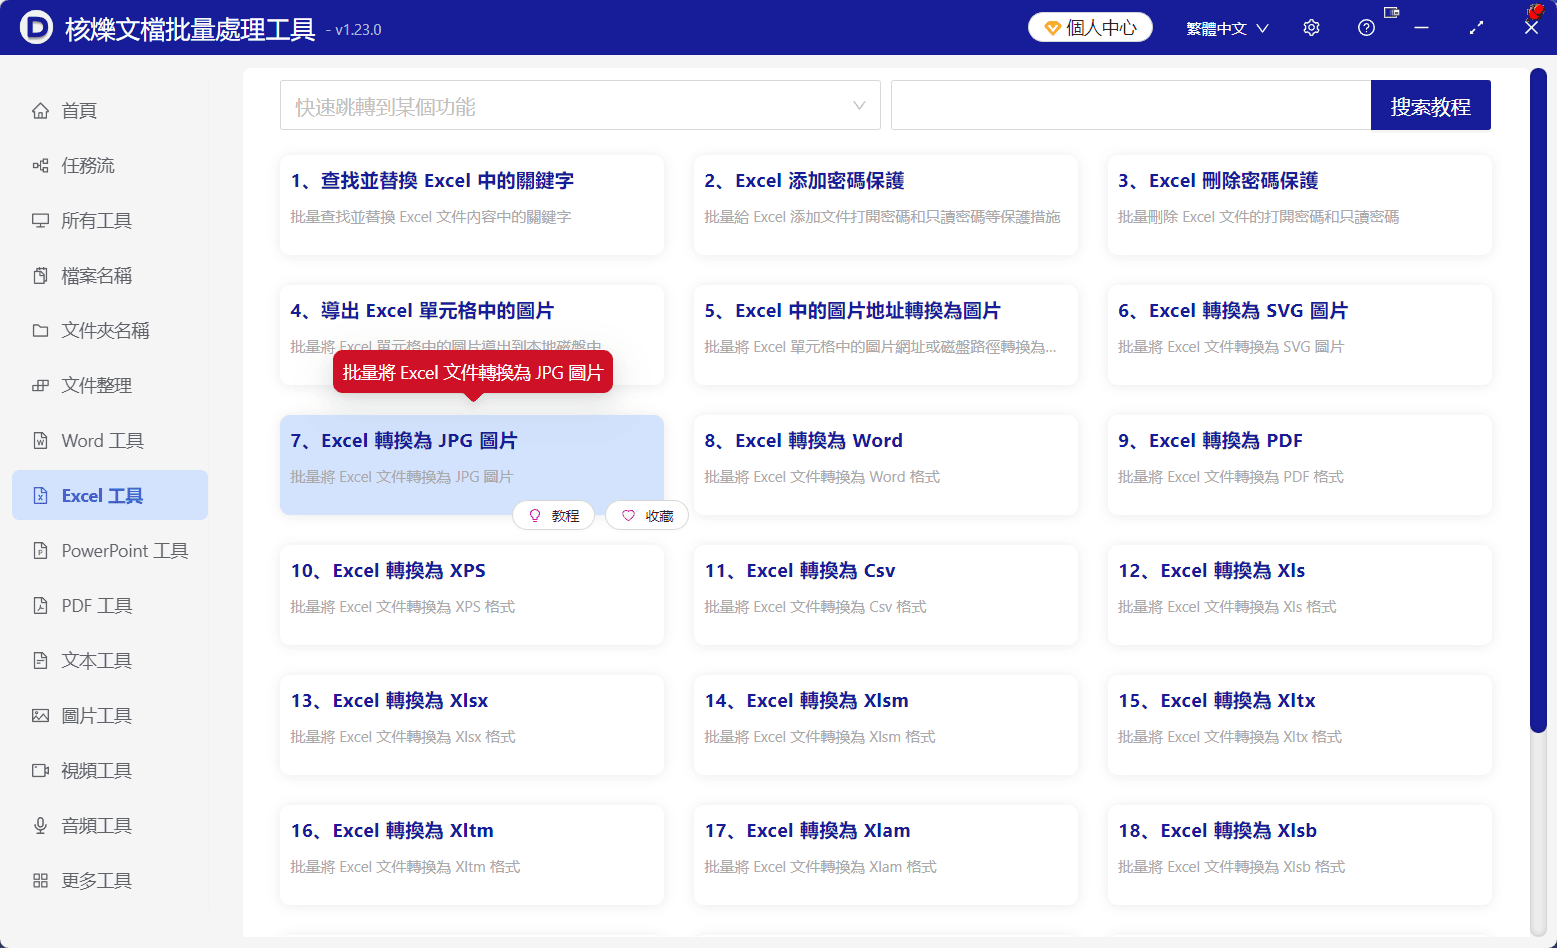Click the video camera icon beside 視頻工具
1557x948 pixels.
point(40,771)
